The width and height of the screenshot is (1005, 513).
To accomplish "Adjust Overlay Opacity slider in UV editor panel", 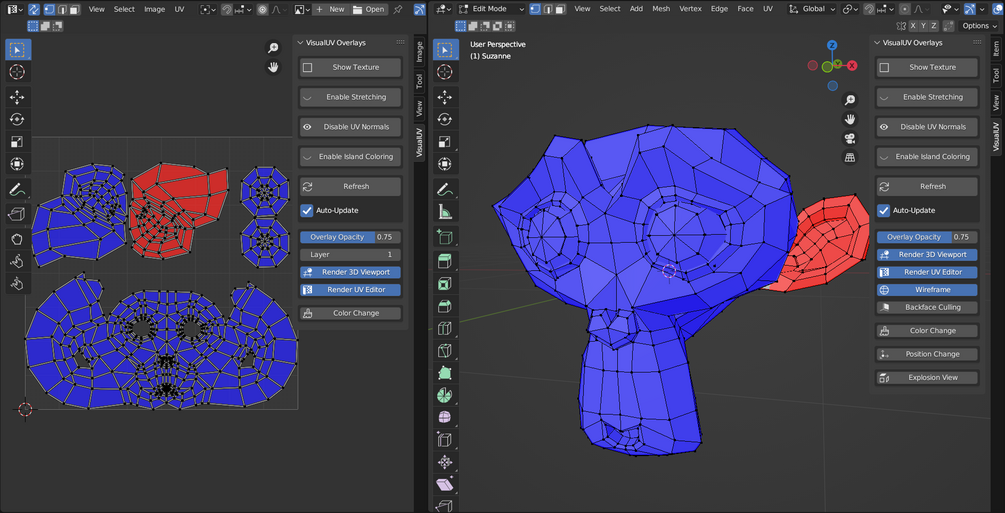I will pos(350,237).
